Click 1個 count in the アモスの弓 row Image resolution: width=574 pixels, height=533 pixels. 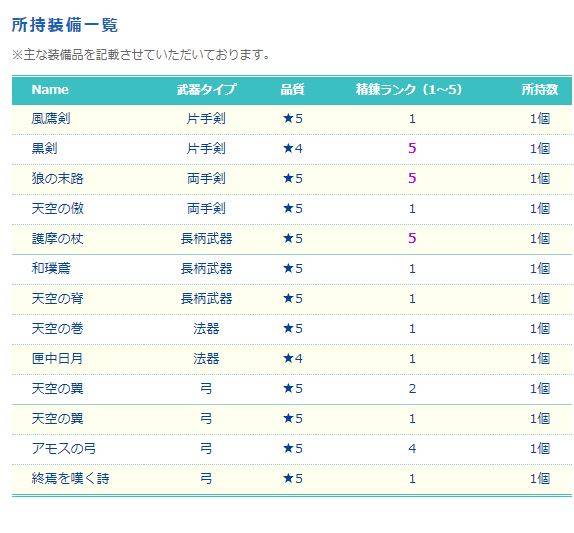540,449
